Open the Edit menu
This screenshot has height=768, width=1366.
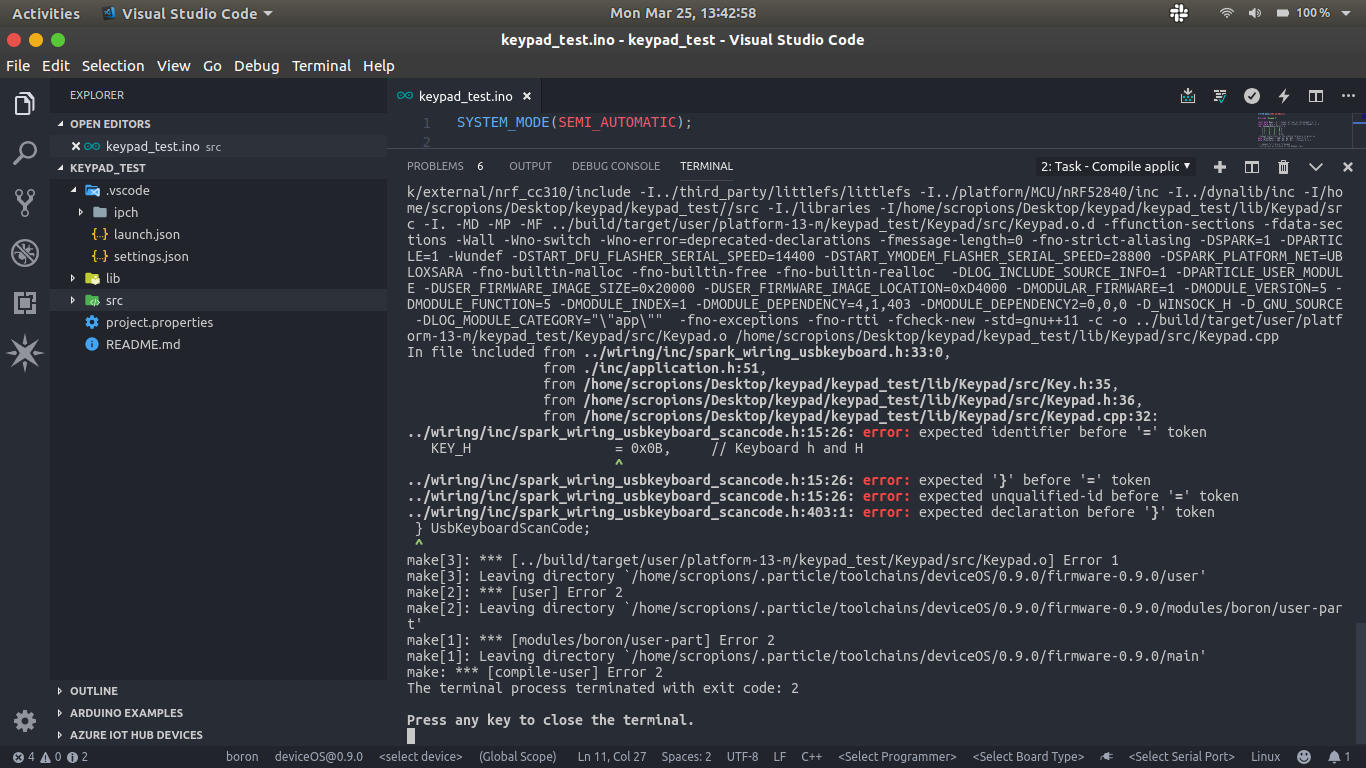pyautogui.click(x=56, y=66)
